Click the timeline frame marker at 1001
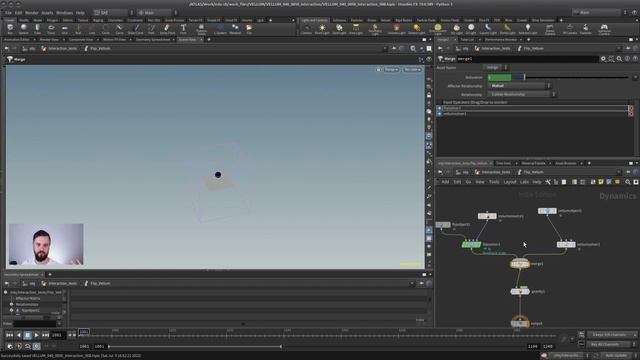640x360 pixels. (84, 332)
